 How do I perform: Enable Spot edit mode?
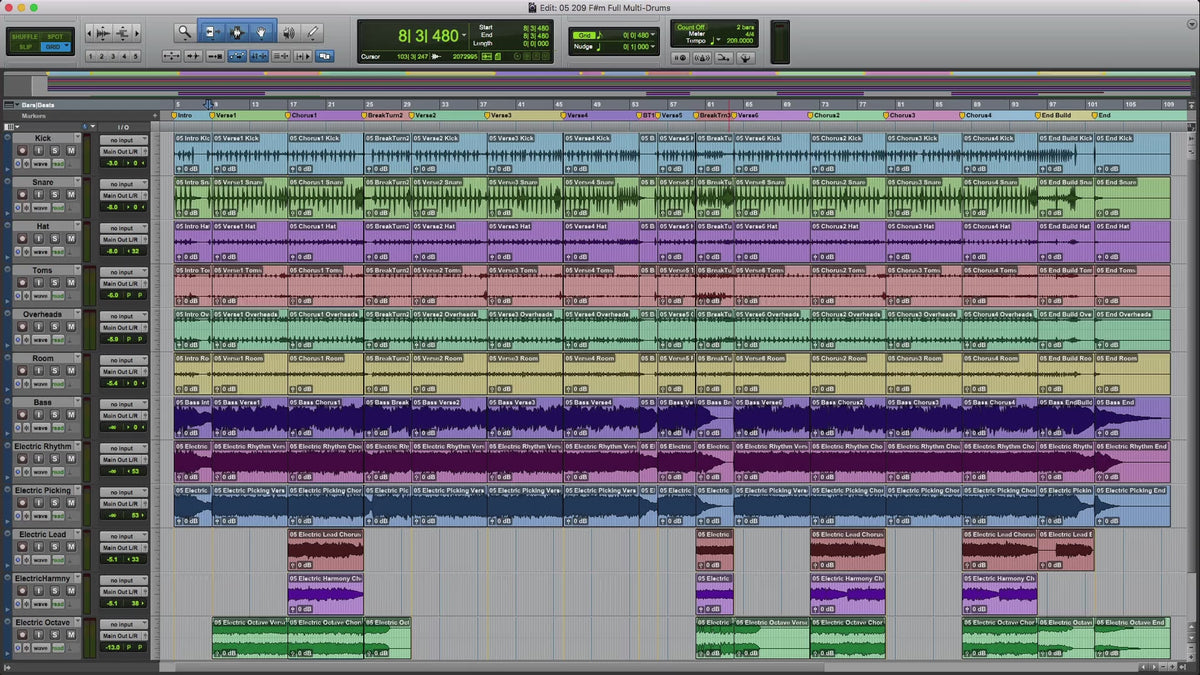pos(57,35)
